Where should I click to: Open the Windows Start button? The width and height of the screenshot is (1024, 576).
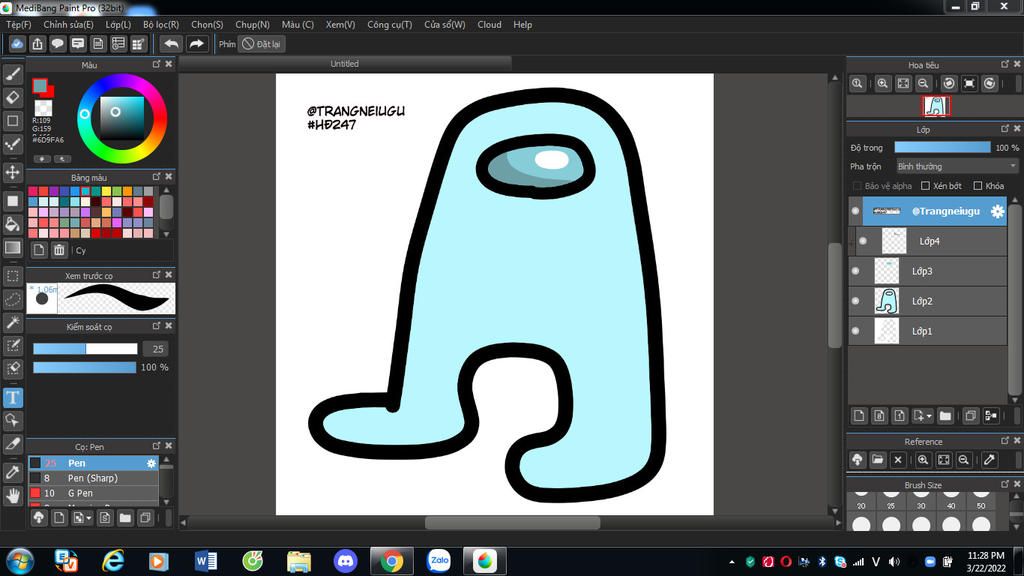20,561
